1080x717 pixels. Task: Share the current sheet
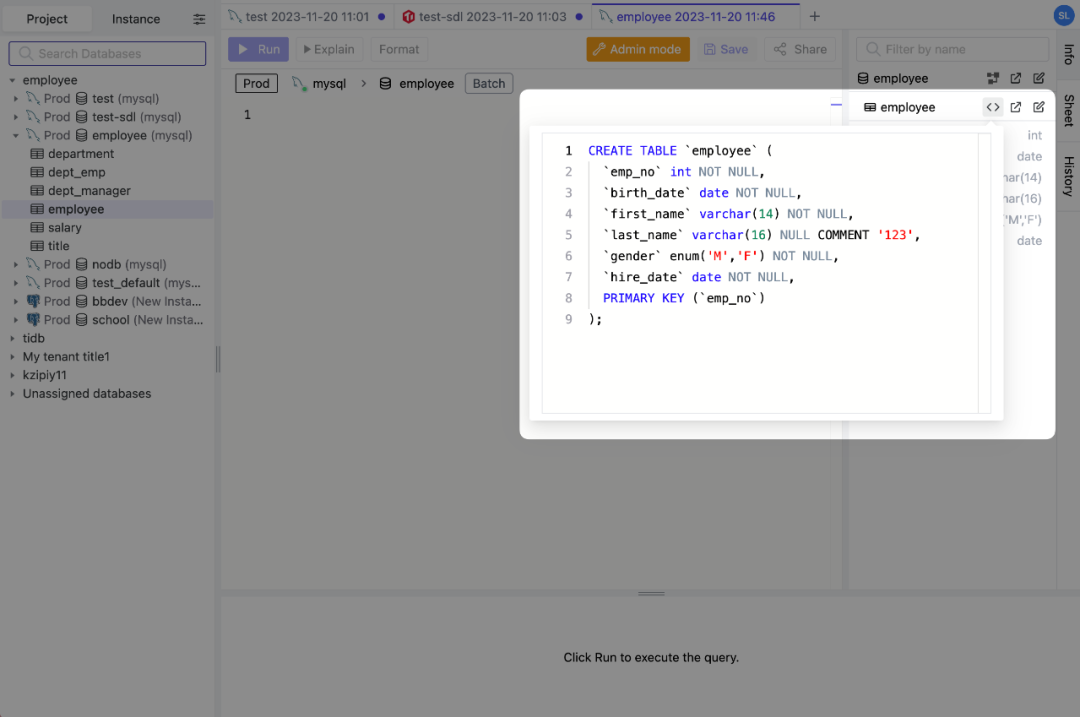click(x=800, y=50)
